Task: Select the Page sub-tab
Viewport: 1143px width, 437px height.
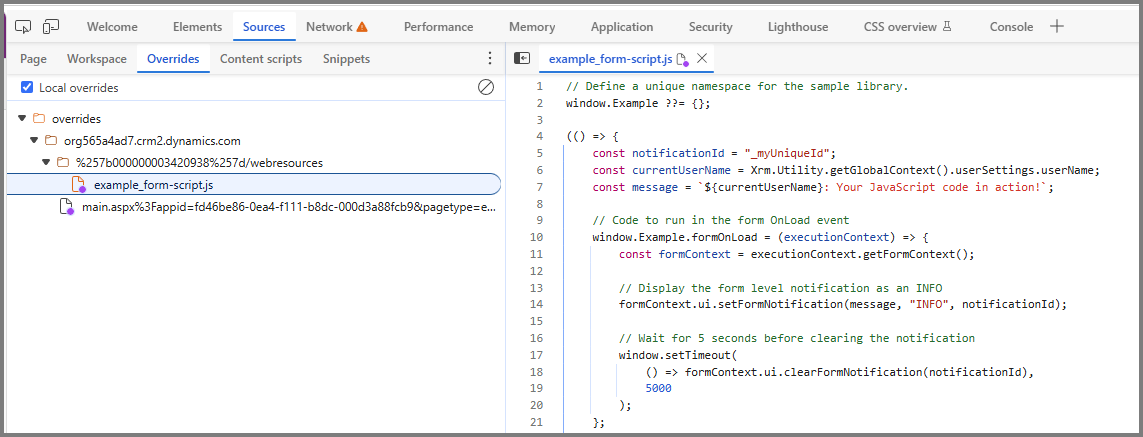Action: click(x=34, y=59)
